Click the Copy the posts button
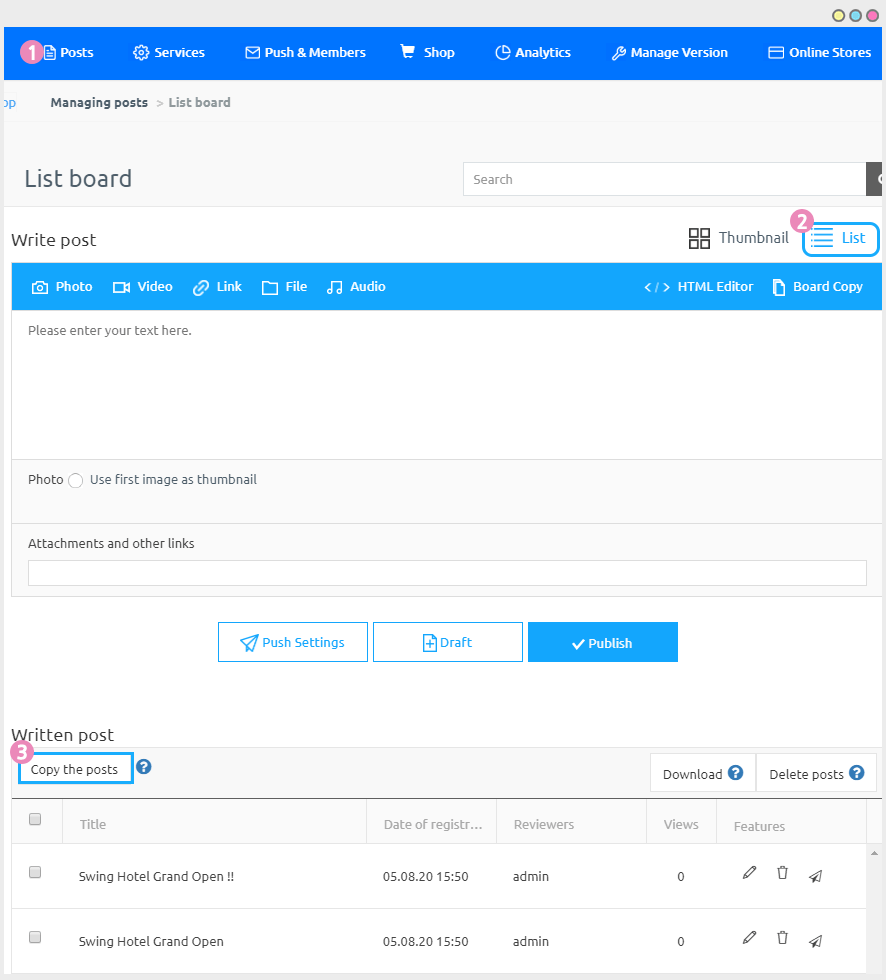The image size is (886, 980). (75, 768)
